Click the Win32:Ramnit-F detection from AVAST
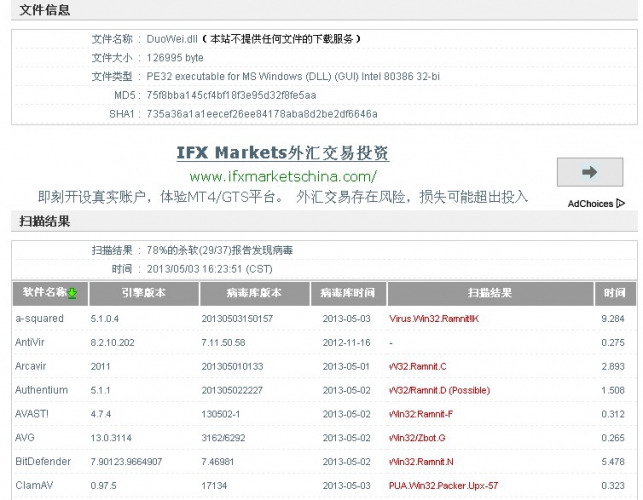Screen dimensions: 643x500 [x=421, y=414]
